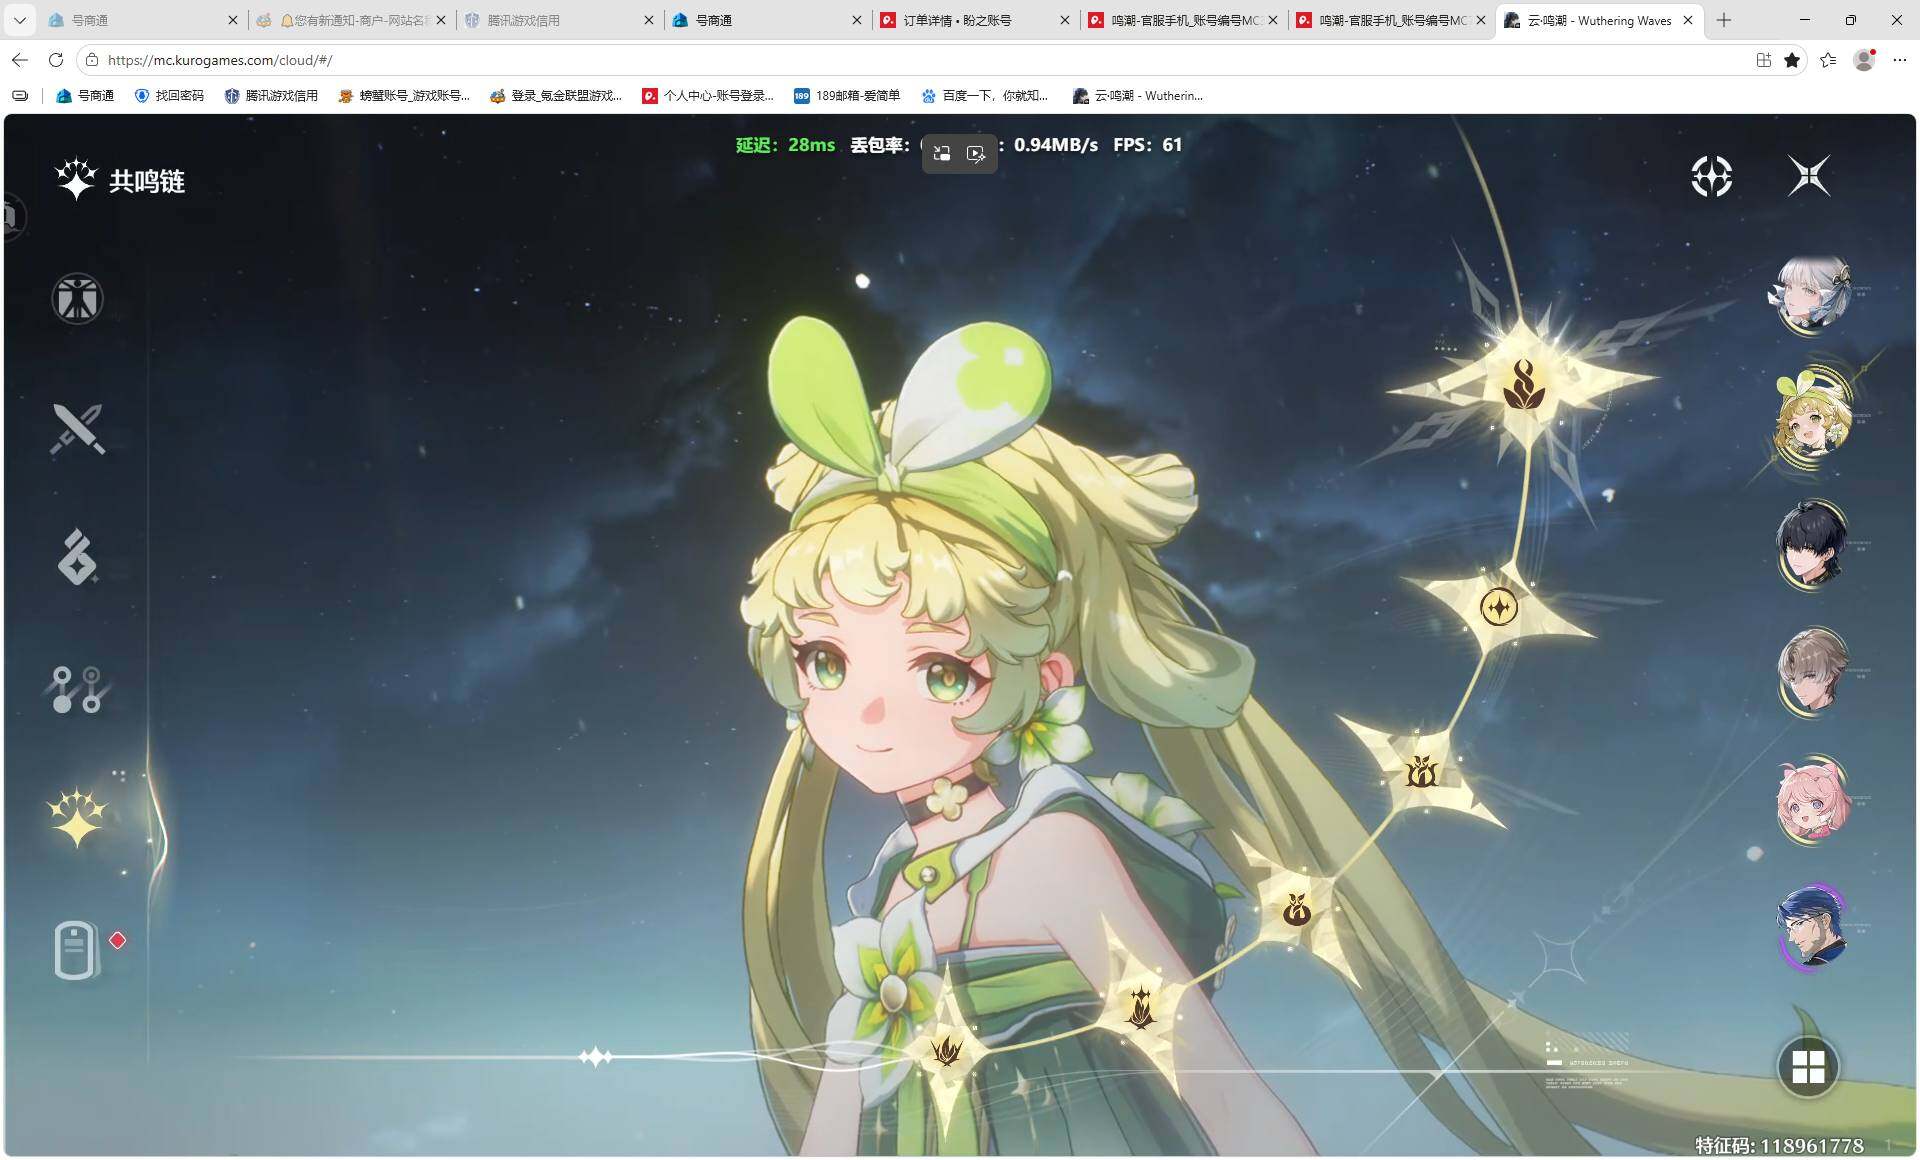Viewport: 1920px width, 1160px height.
Task: Open the Echo data bank sidebar icon
Action: click(77, 557)
